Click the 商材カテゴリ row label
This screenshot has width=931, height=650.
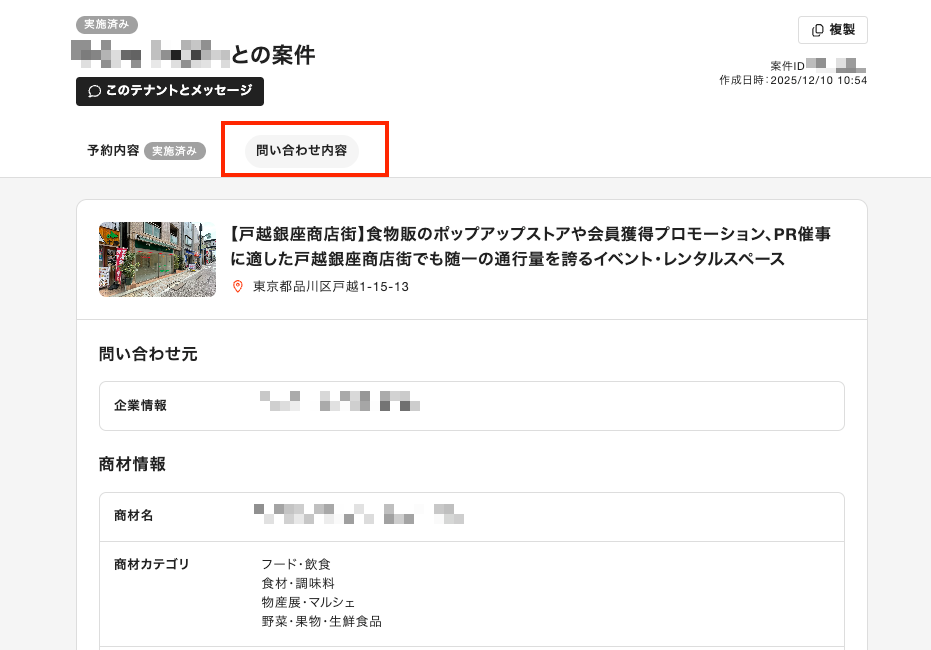(151, 564)
